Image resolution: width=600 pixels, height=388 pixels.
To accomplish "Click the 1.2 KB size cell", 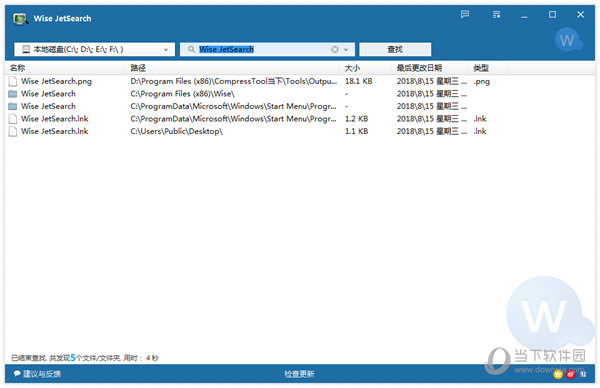I will tap(357, 119).
